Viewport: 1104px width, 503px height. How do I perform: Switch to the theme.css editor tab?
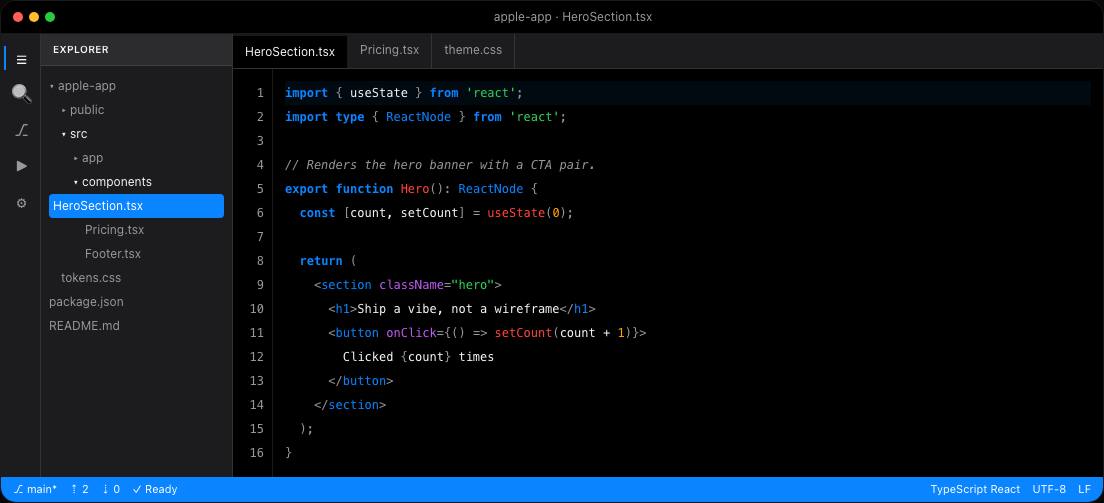473,50
